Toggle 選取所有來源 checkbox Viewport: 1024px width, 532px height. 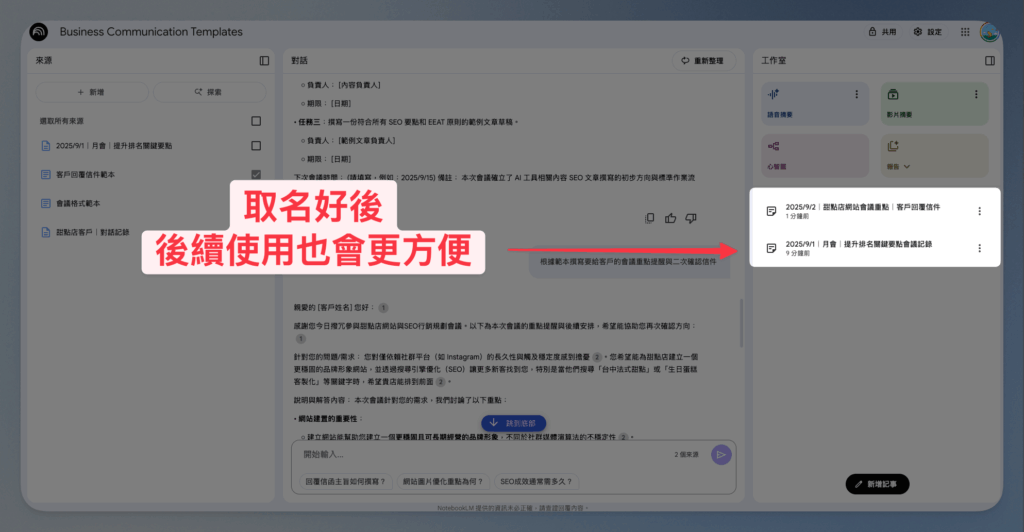[x=256, y=121]
